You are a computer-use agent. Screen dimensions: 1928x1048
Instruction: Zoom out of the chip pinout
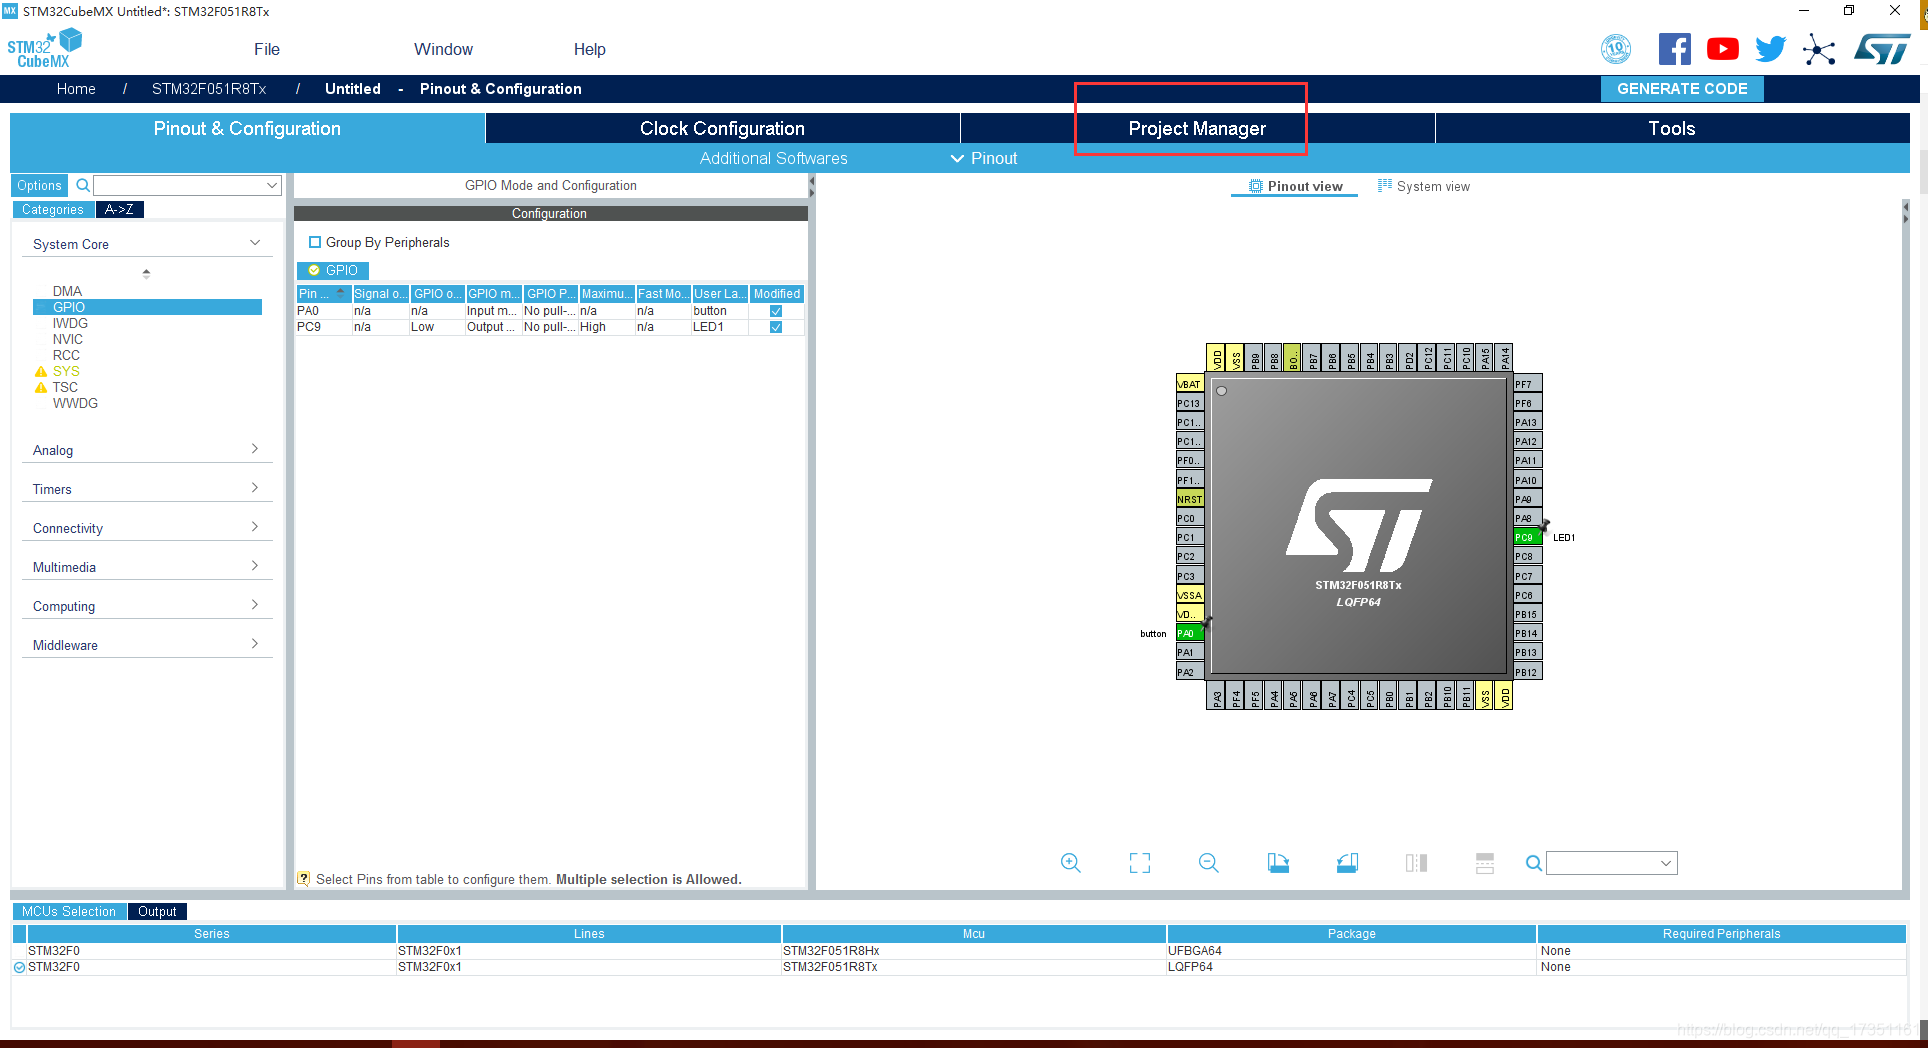(x=1209, y=863)
